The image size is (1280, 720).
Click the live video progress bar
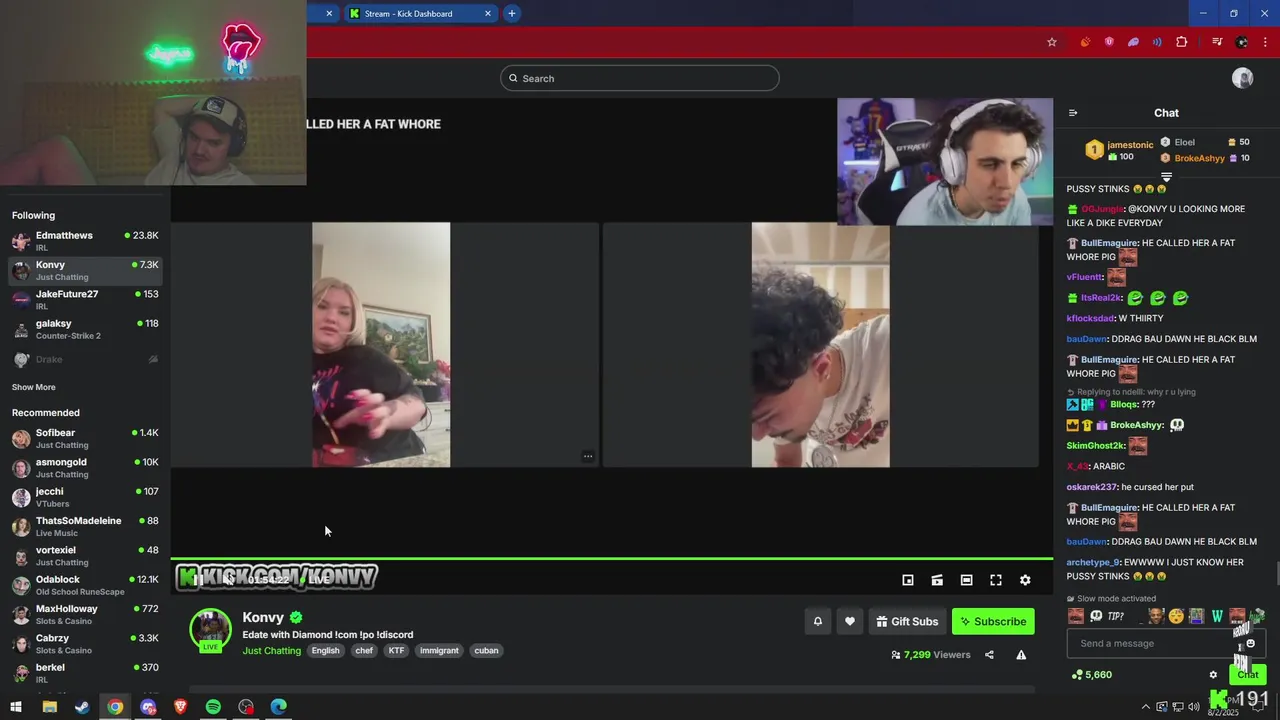tap(612, 558)
